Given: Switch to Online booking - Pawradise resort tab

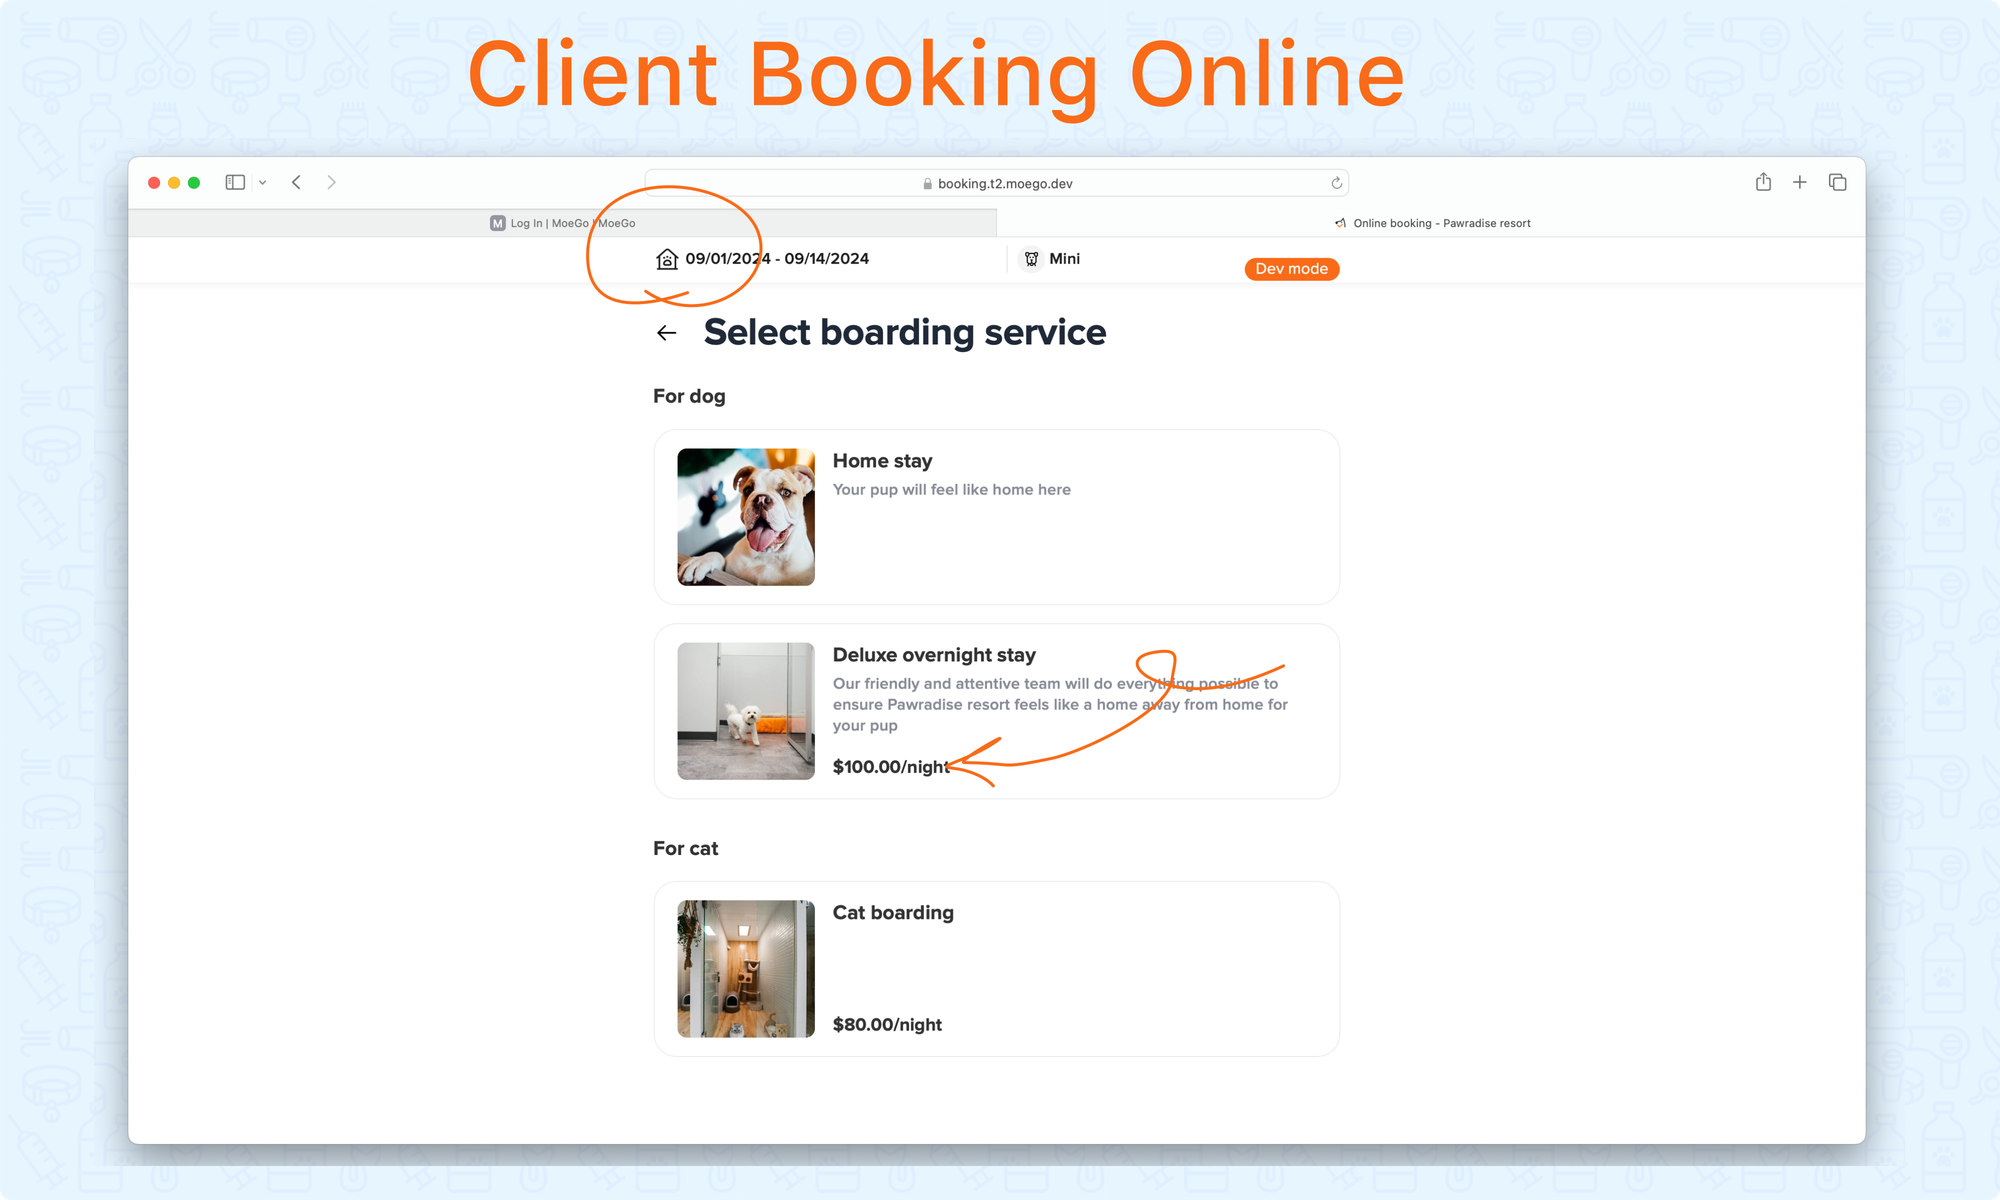Looking at the screenshot, I should (1431, 223).
